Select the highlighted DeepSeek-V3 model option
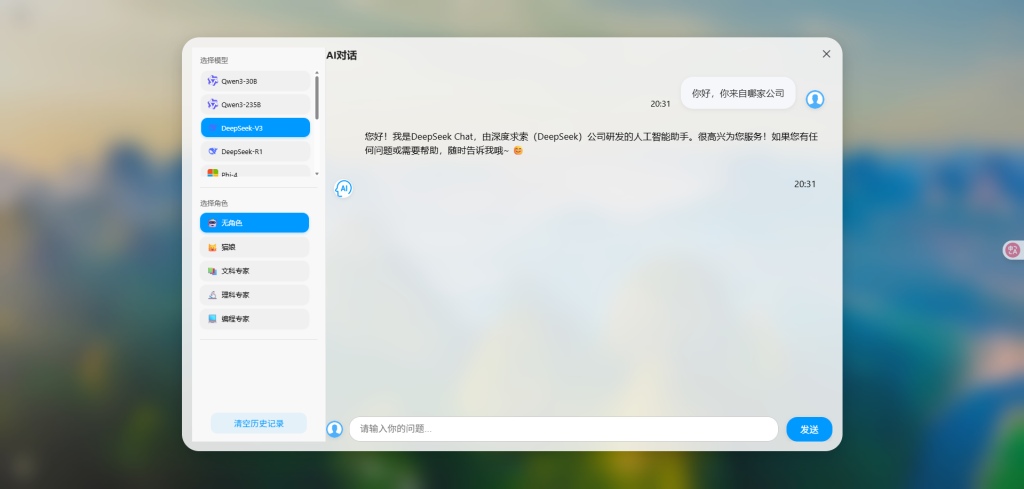 [255, 128]
